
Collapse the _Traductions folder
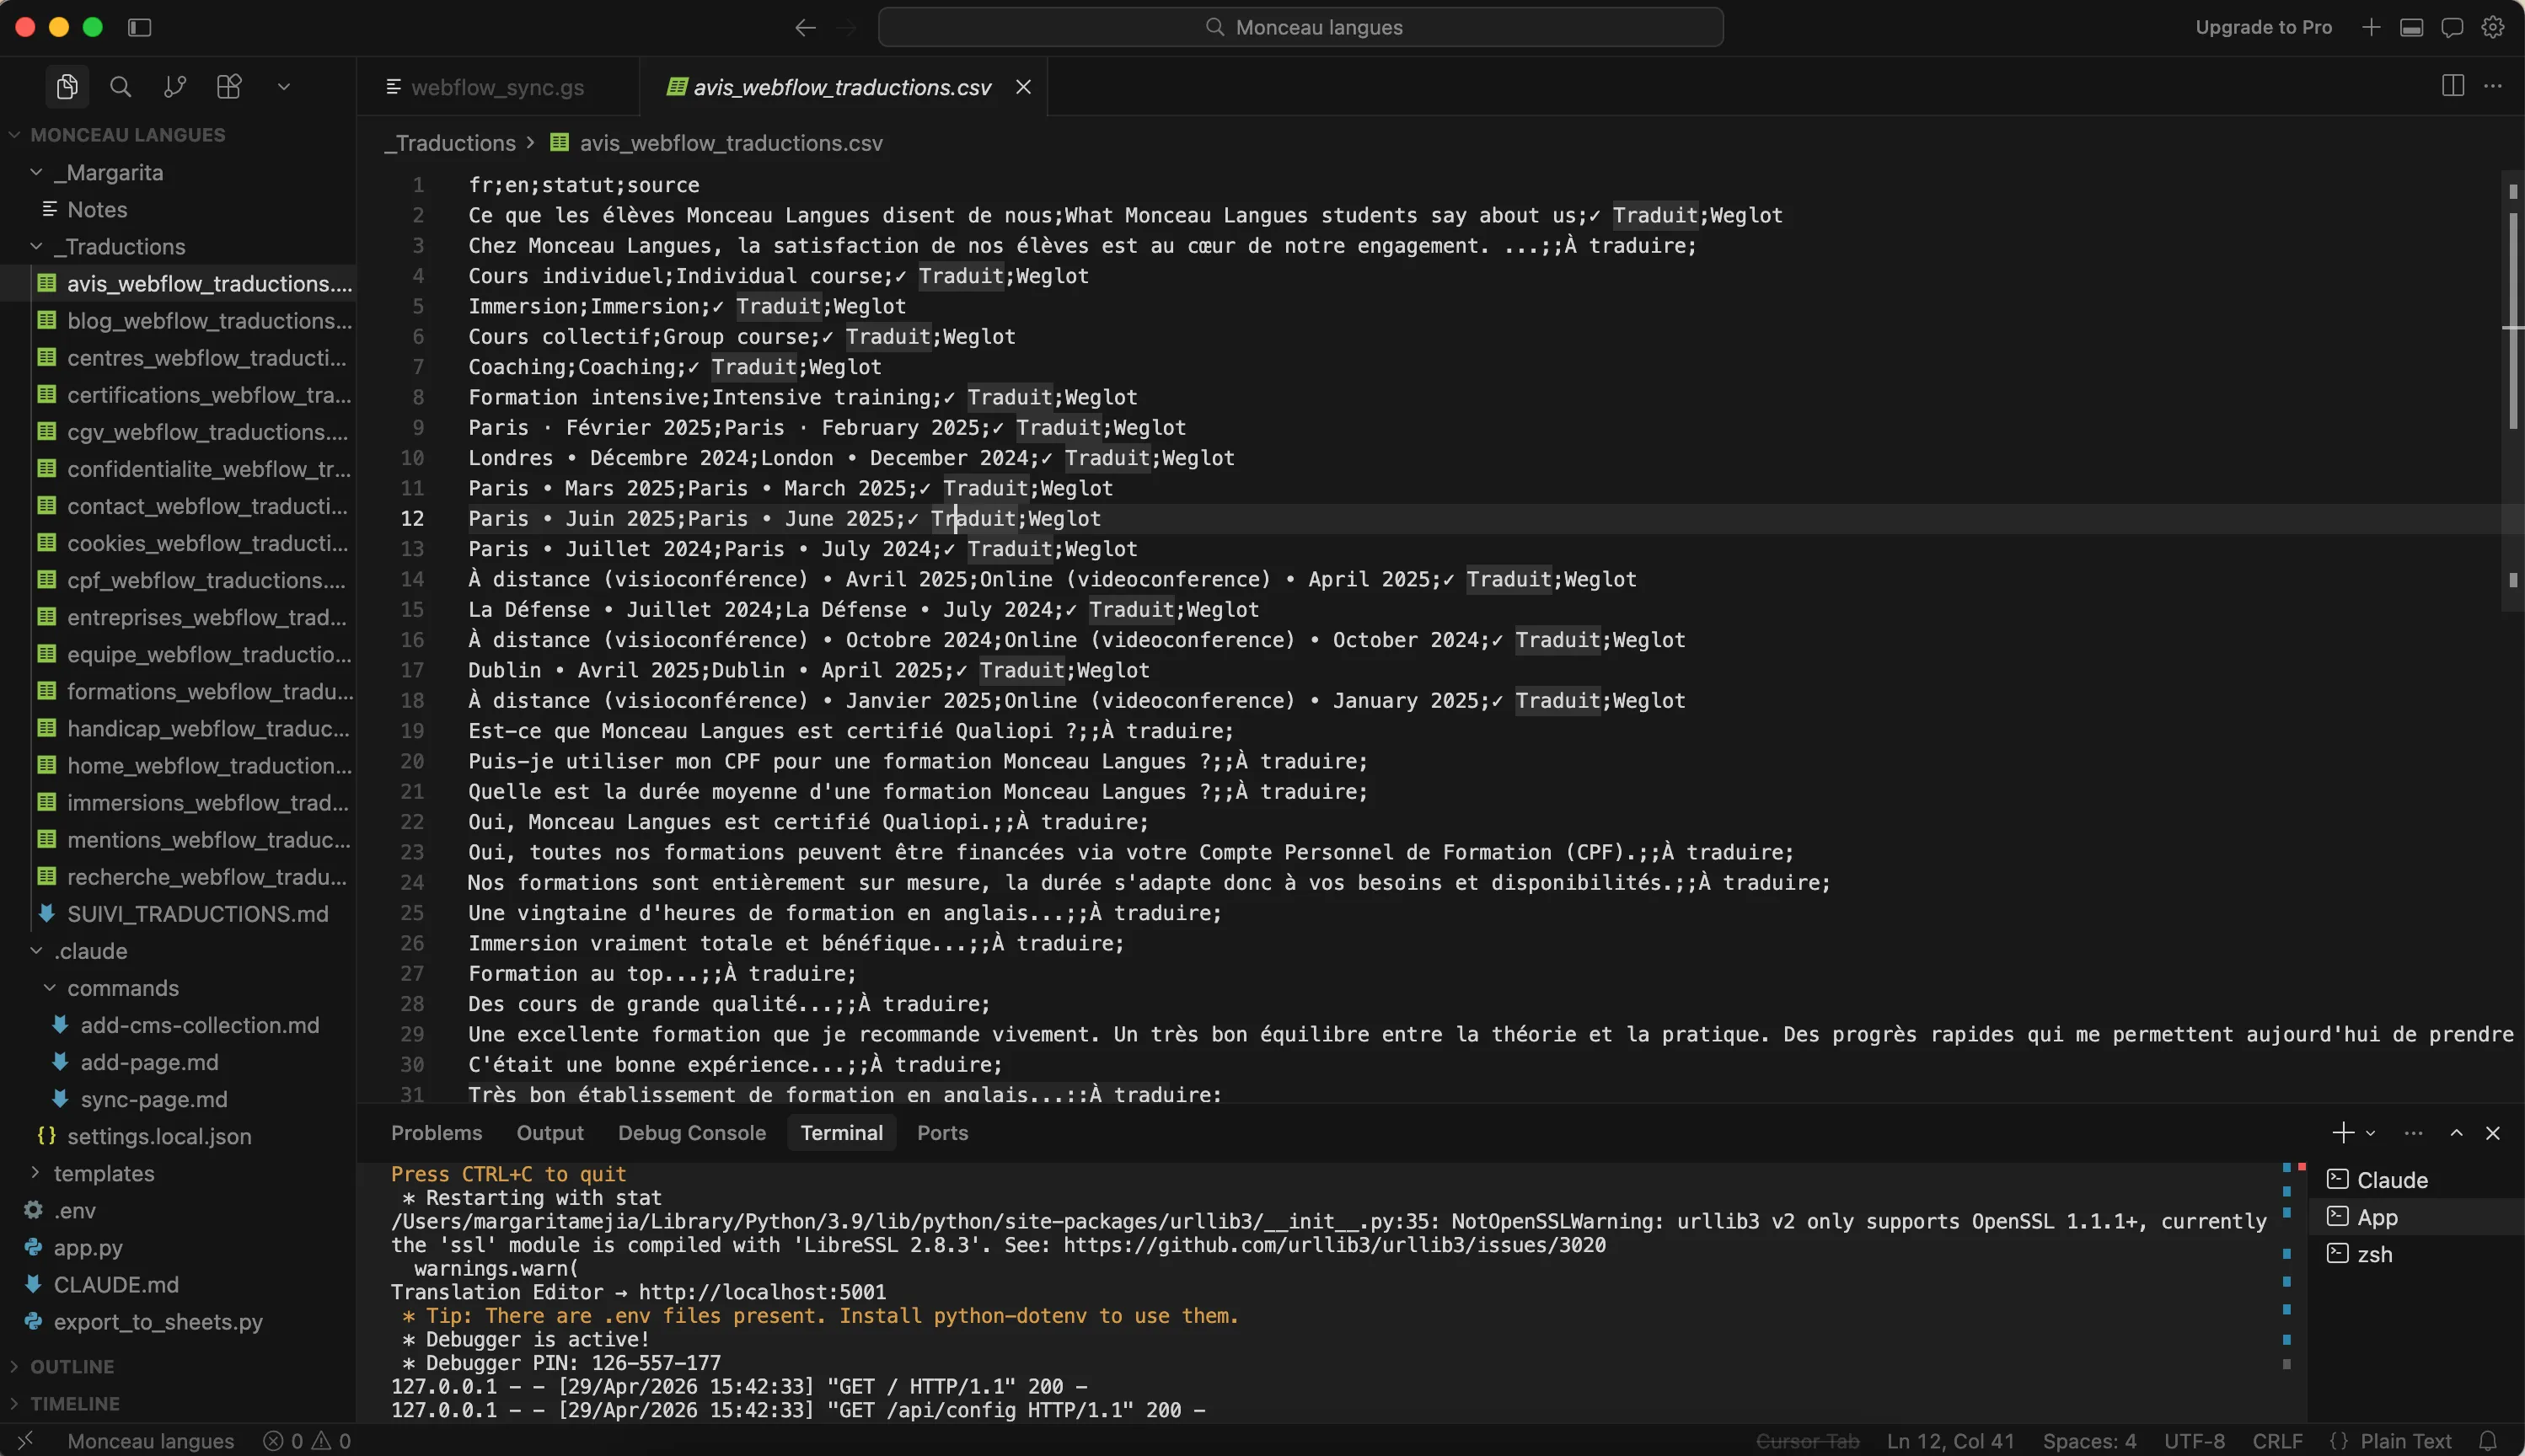119,246
